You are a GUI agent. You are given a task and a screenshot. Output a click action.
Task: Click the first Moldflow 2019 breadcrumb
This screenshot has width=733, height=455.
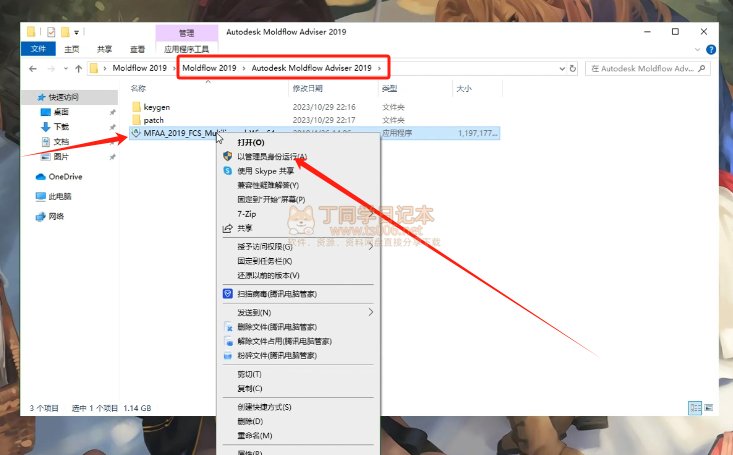139,68
